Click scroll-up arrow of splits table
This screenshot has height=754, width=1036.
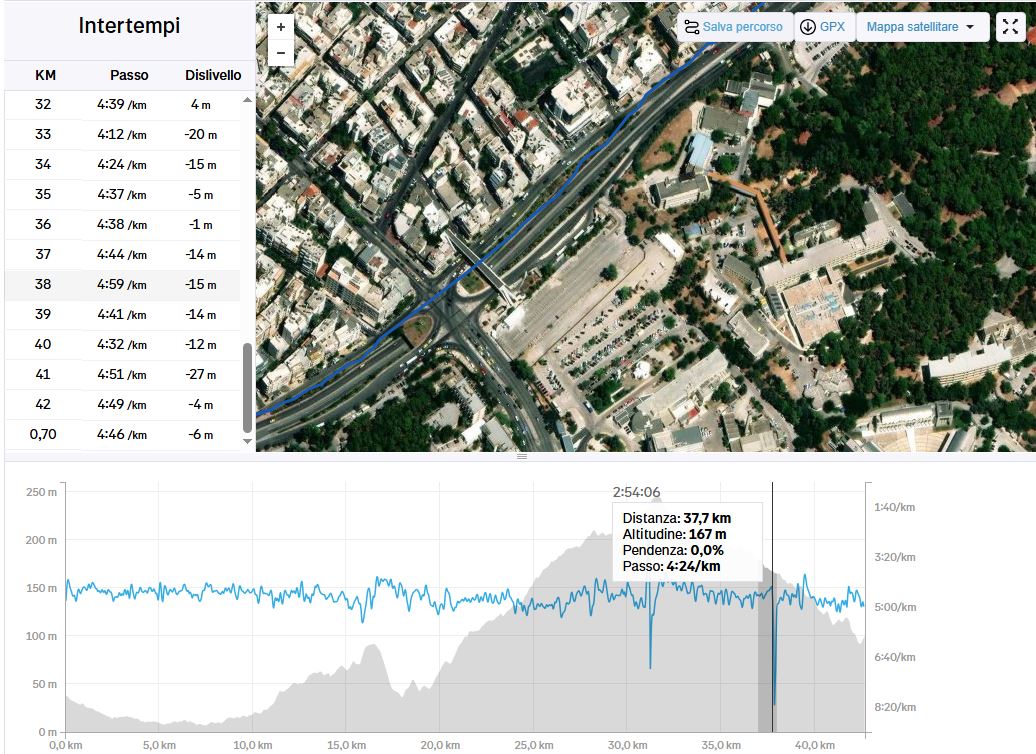tap(248, 100)
